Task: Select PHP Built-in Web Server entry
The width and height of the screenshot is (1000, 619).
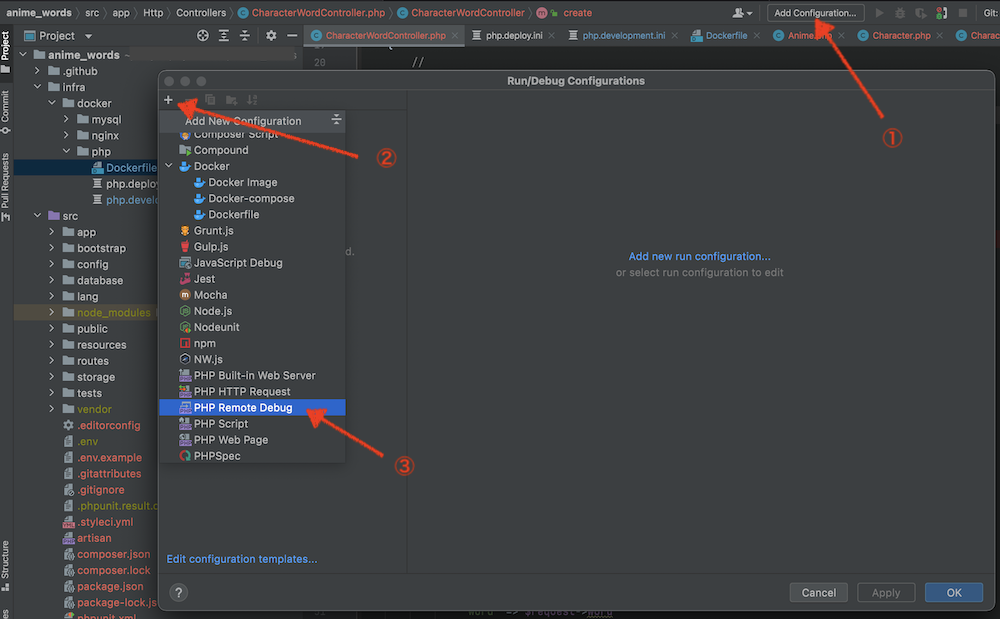Action: 252,375
